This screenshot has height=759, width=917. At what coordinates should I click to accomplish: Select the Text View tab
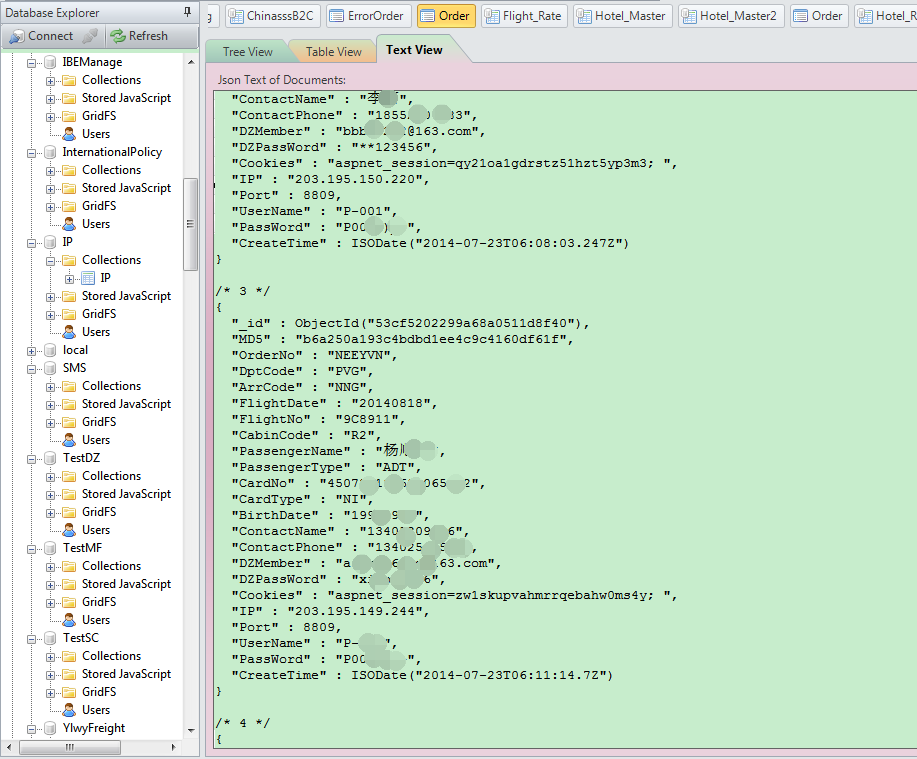pos(414,50)
